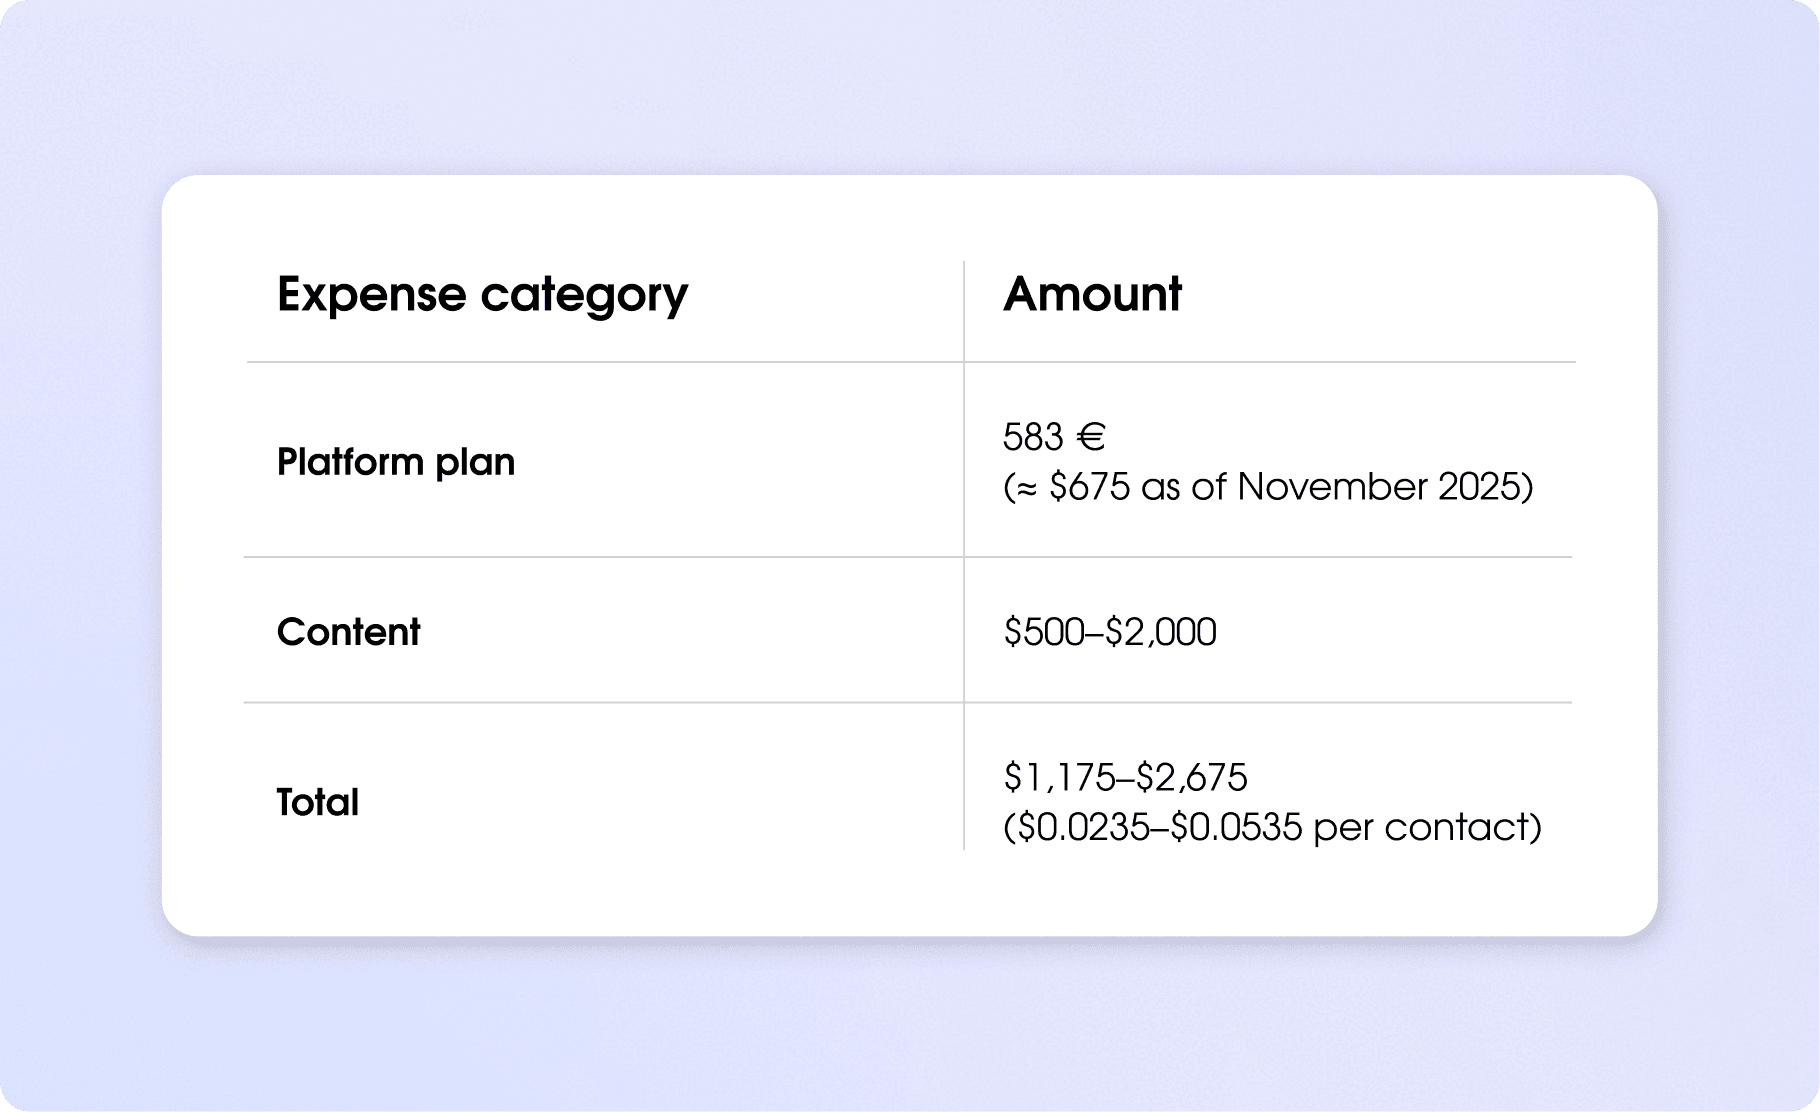The height and width of the screenshot is (1112, 1820).
Task: Select the 583 € amount value
Action: tap(1053, 437)
